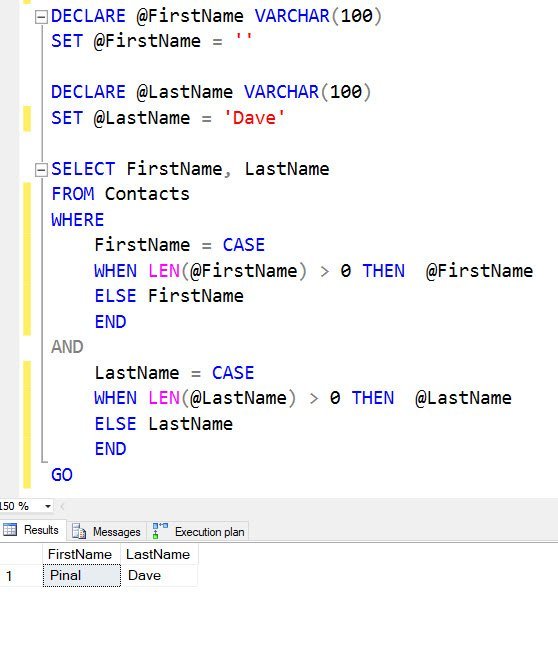The width and height of the screenshot is (558, 663).
Task: Click the AND keyword in WHERE clause
Action: click(x=67, y=347)
